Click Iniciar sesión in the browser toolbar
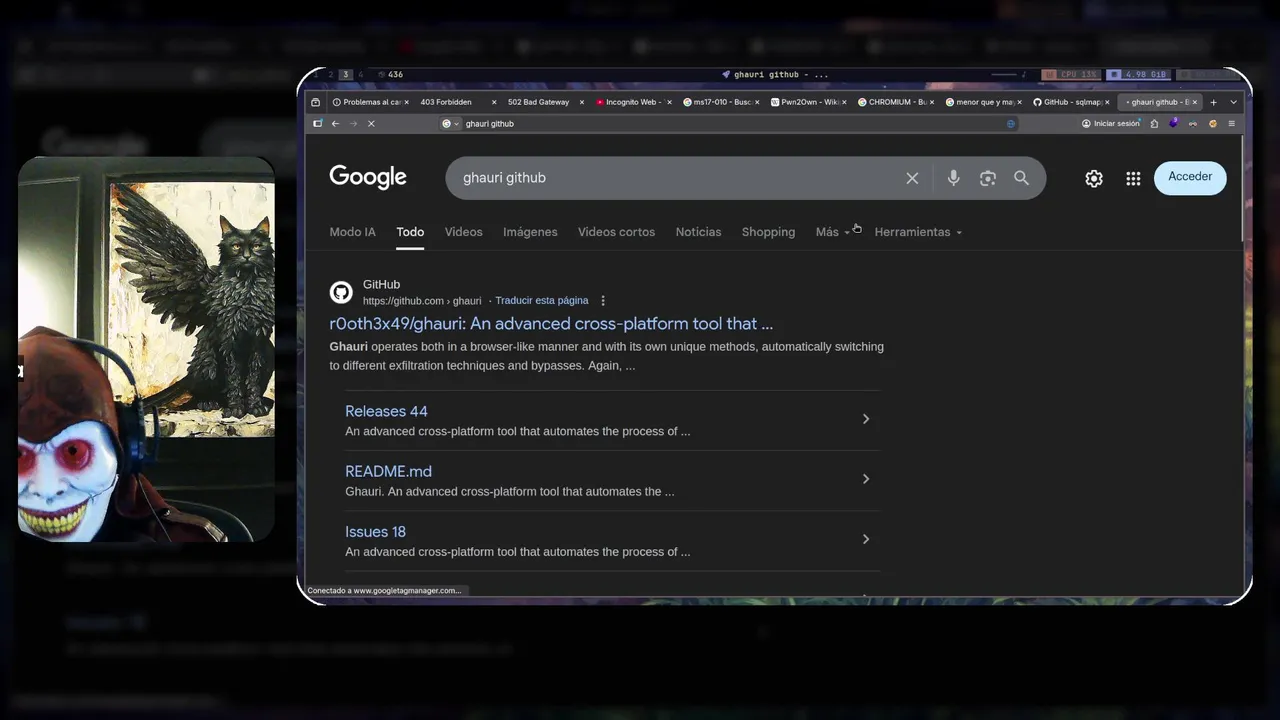 click(x=1111, y=124)
